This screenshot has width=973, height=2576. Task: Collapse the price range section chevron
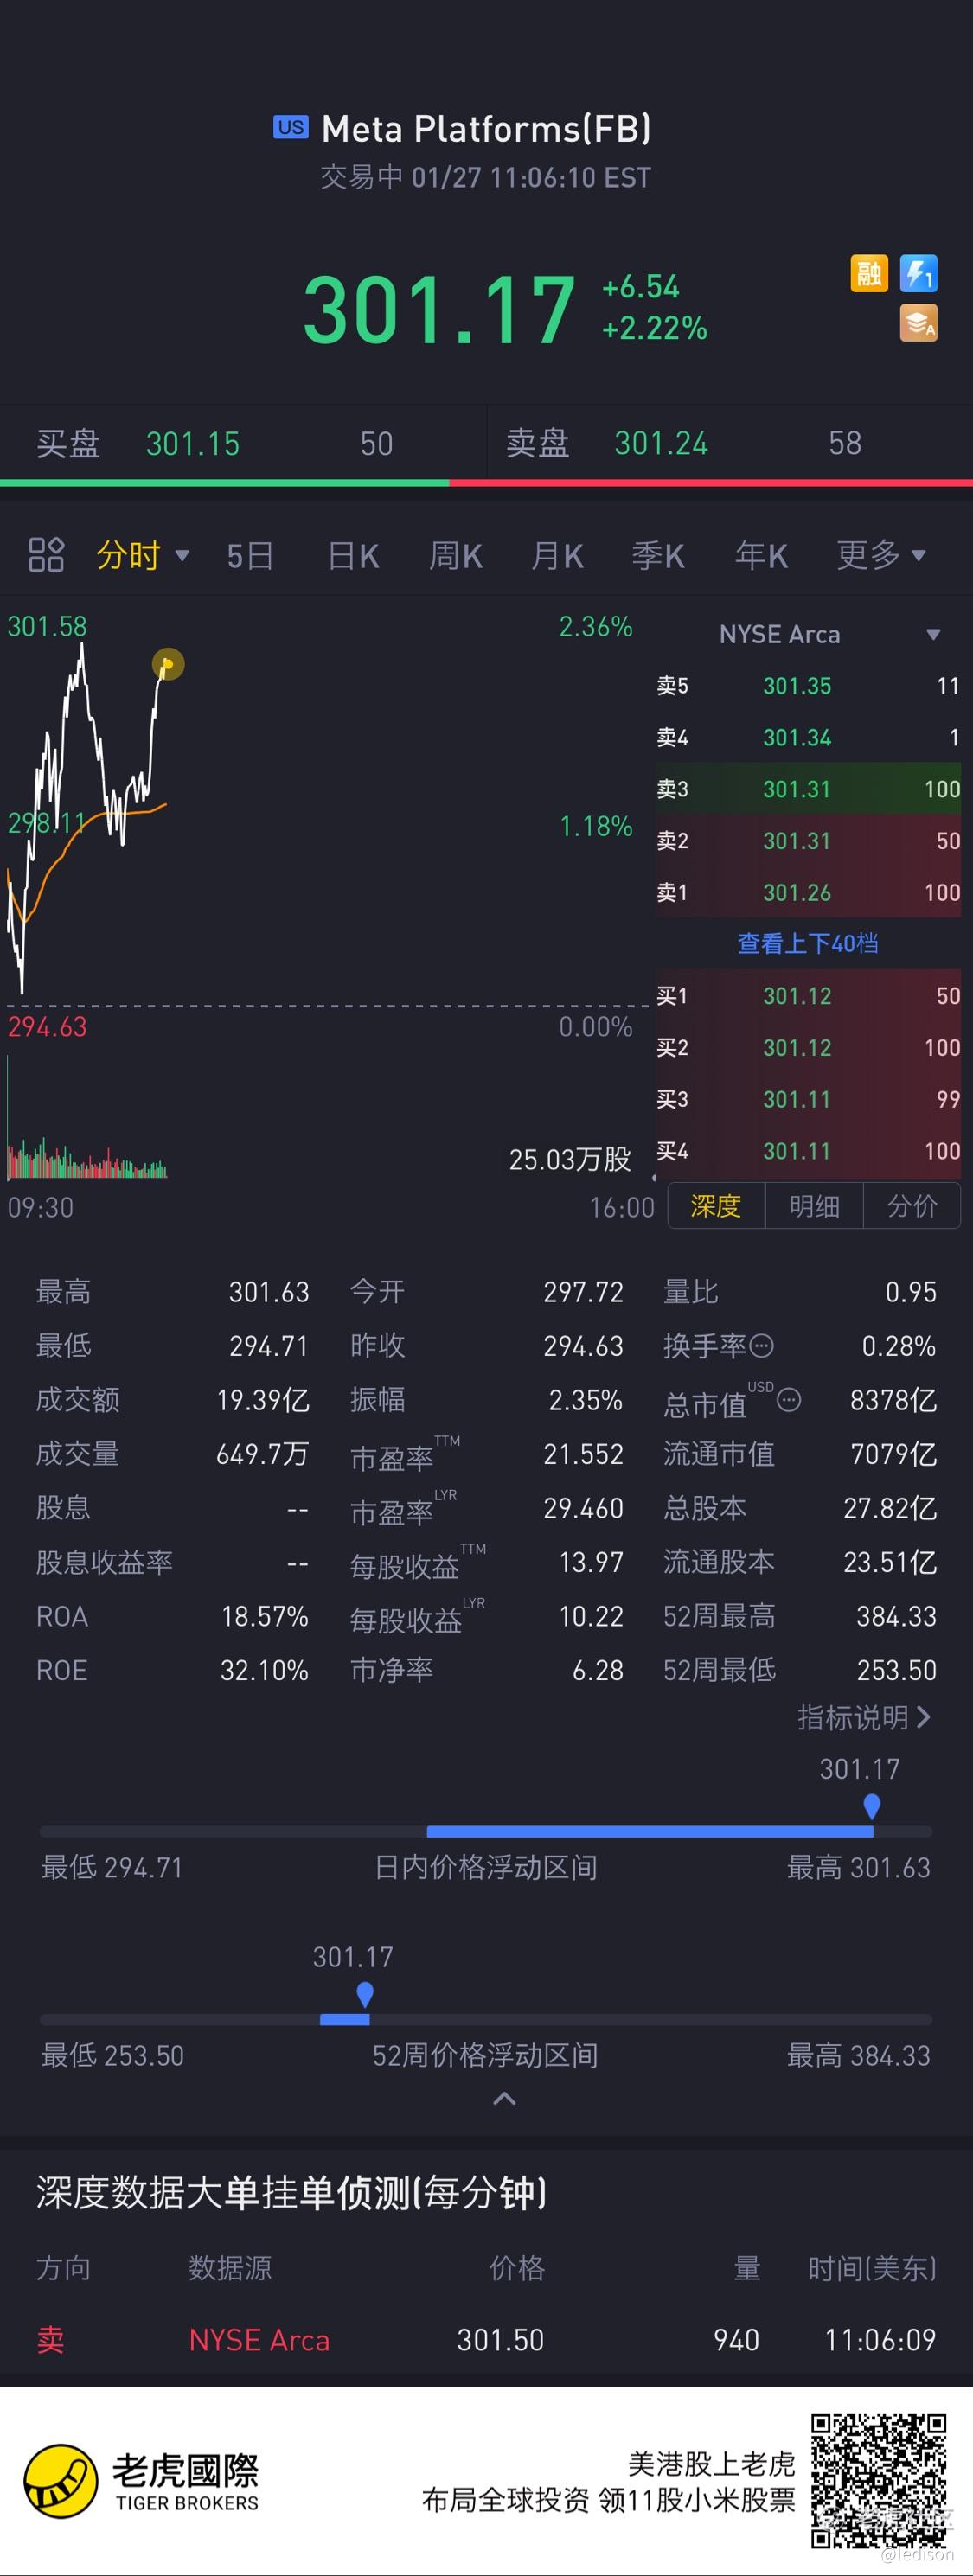click(505, 2099)
